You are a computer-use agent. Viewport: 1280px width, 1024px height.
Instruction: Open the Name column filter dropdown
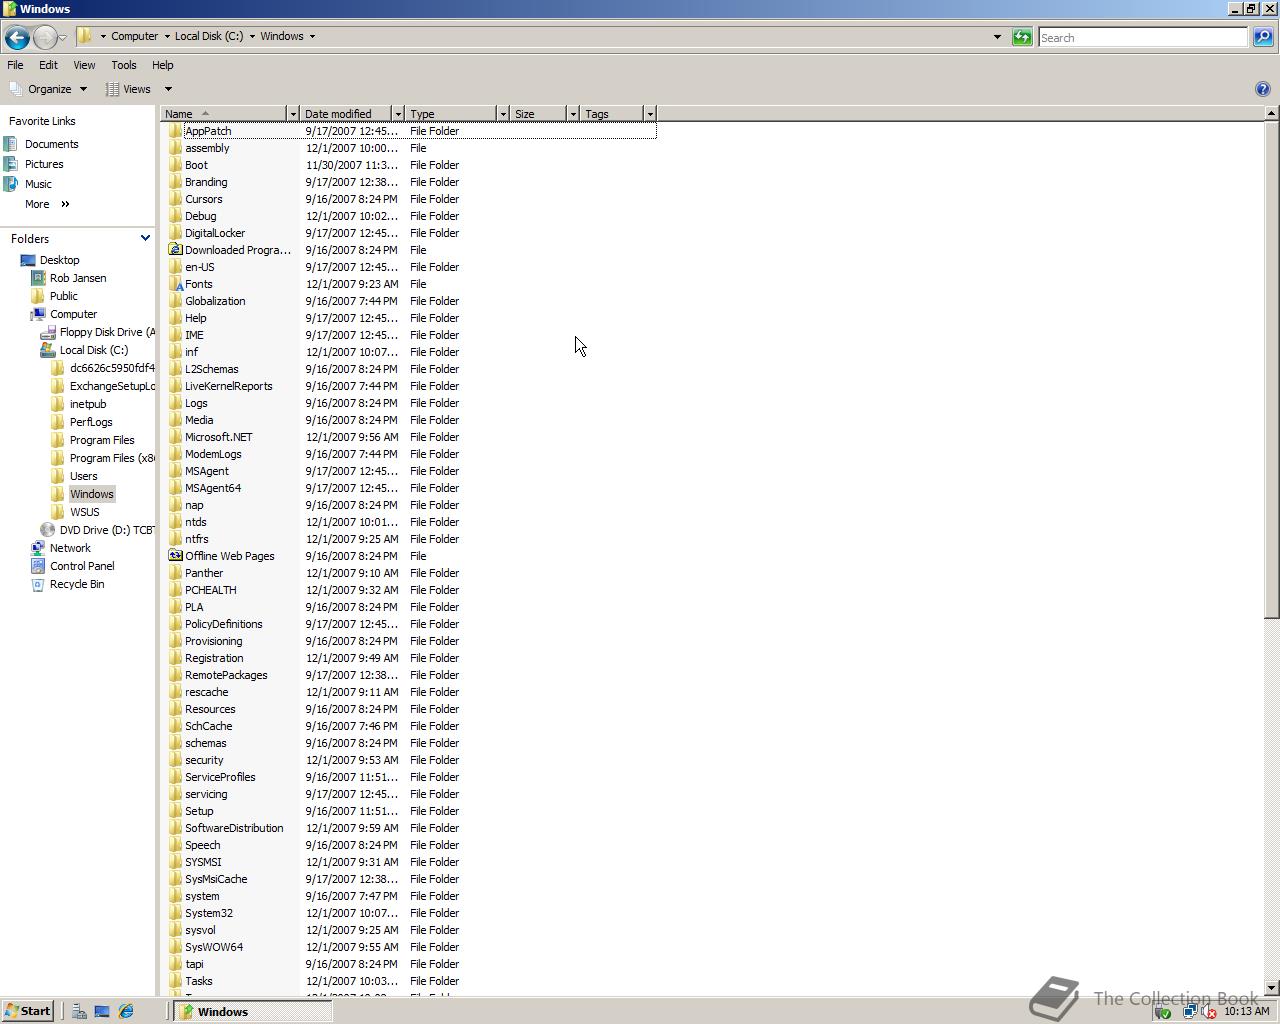(293, 114)
